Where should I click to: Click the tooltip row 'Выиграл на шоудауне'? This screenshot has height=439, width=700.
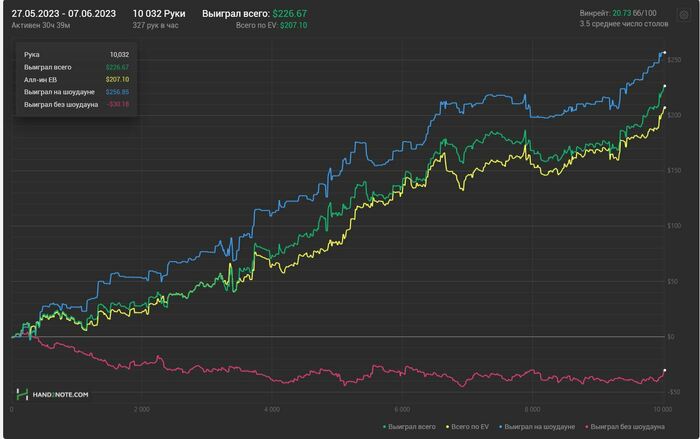76,92
